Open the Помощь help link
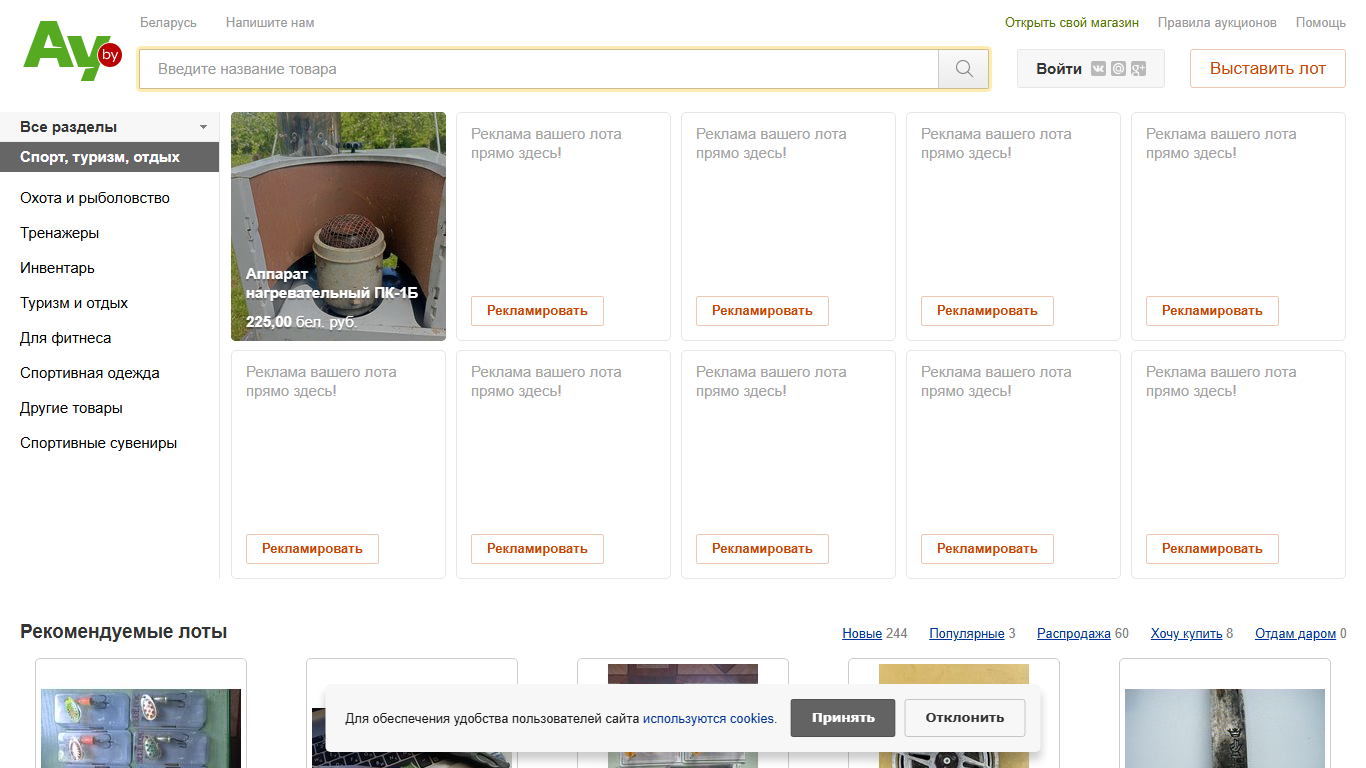This screenshot has width=1366, height=768. coord(1321,22)
